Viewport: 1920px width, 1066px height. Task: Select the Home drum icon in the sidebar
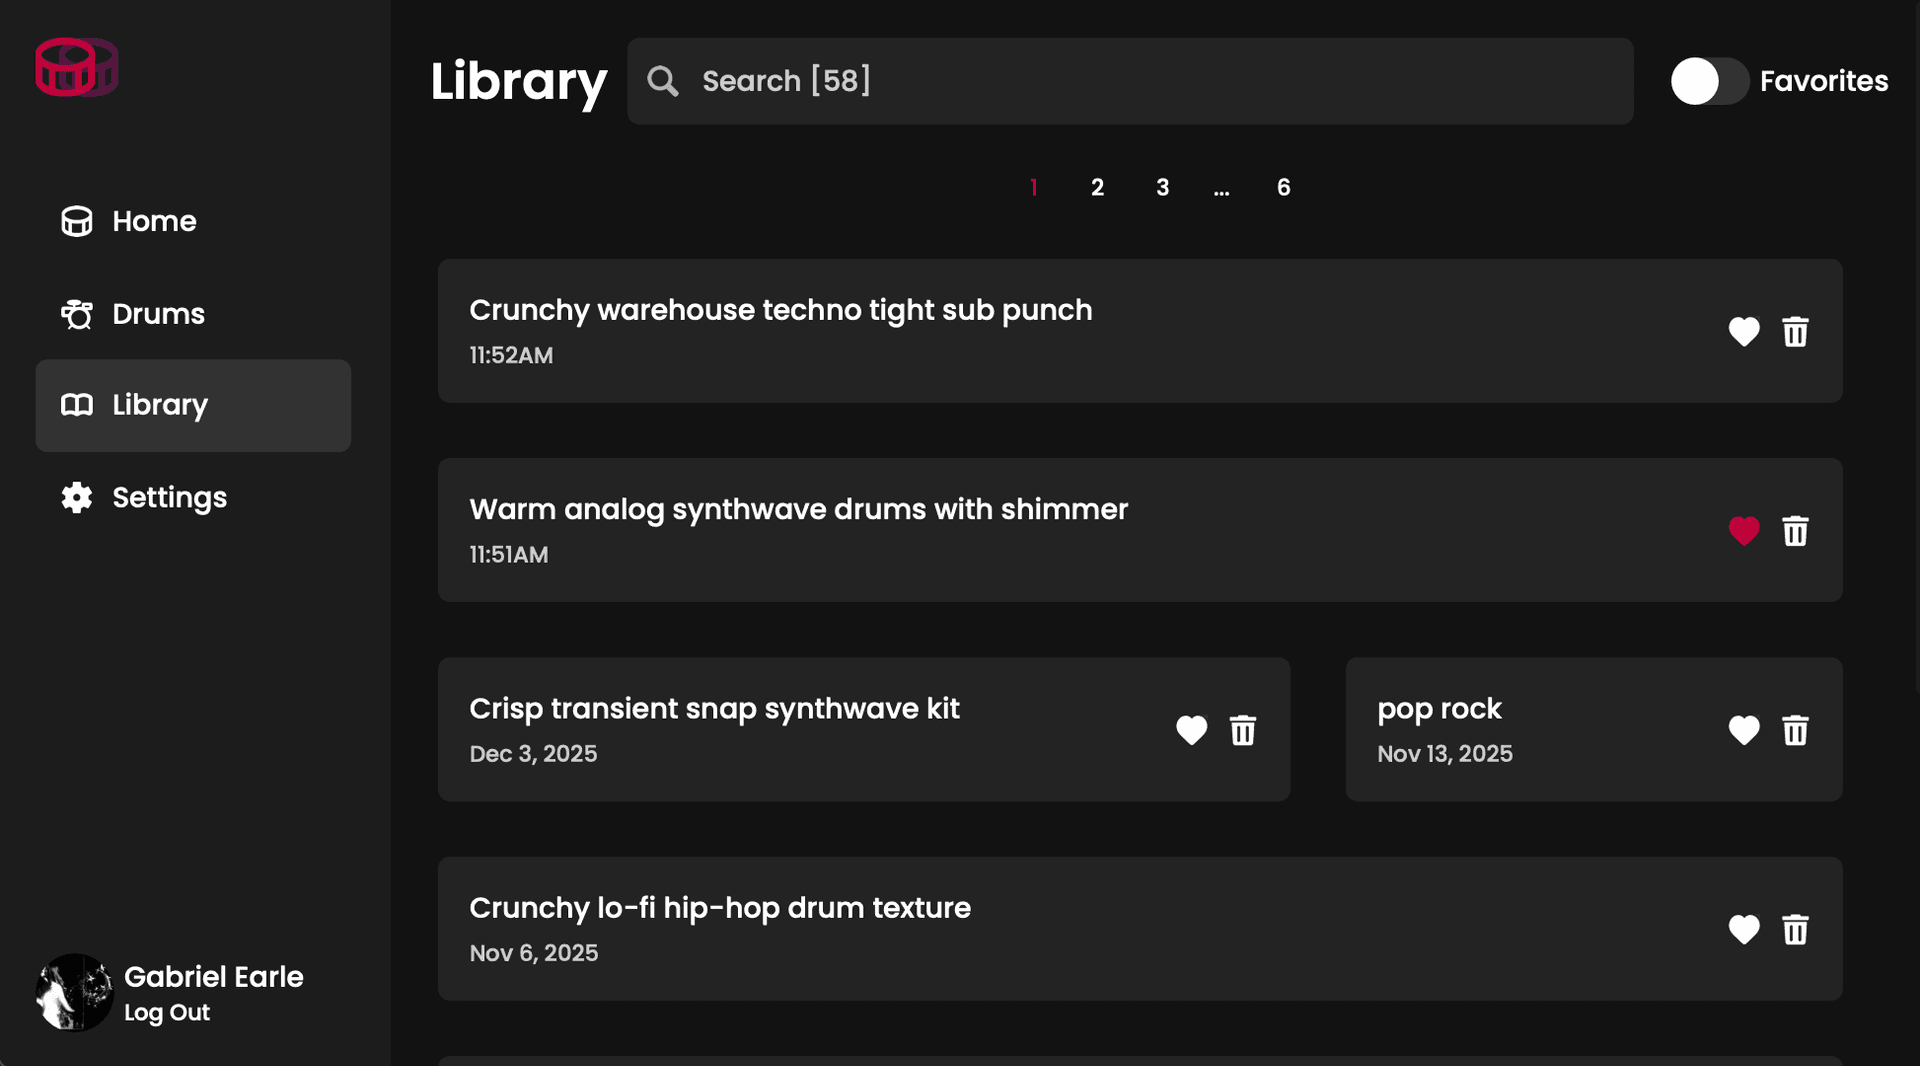click(76, 221)
